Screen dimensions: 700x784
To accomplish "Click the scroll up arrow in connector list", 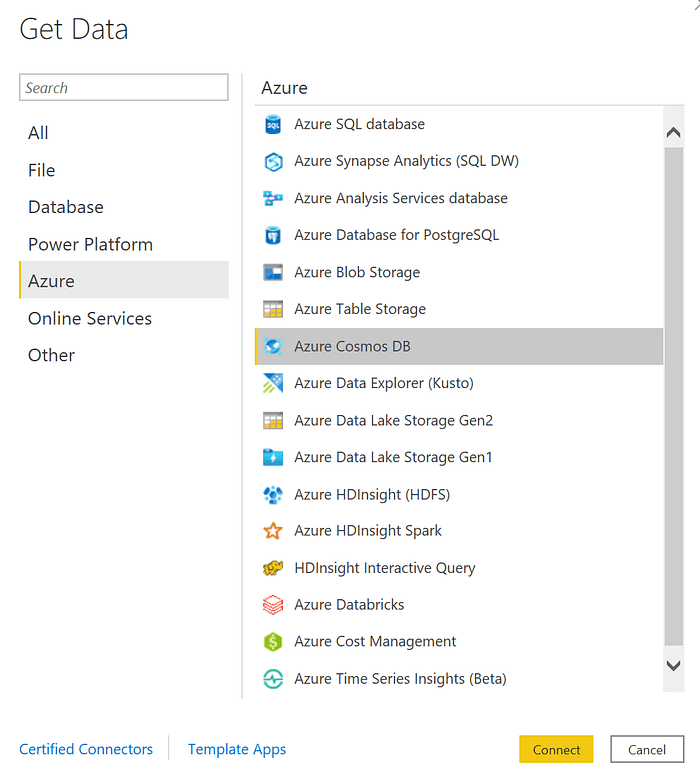I will pyautogui.click(x=674, y=132).
